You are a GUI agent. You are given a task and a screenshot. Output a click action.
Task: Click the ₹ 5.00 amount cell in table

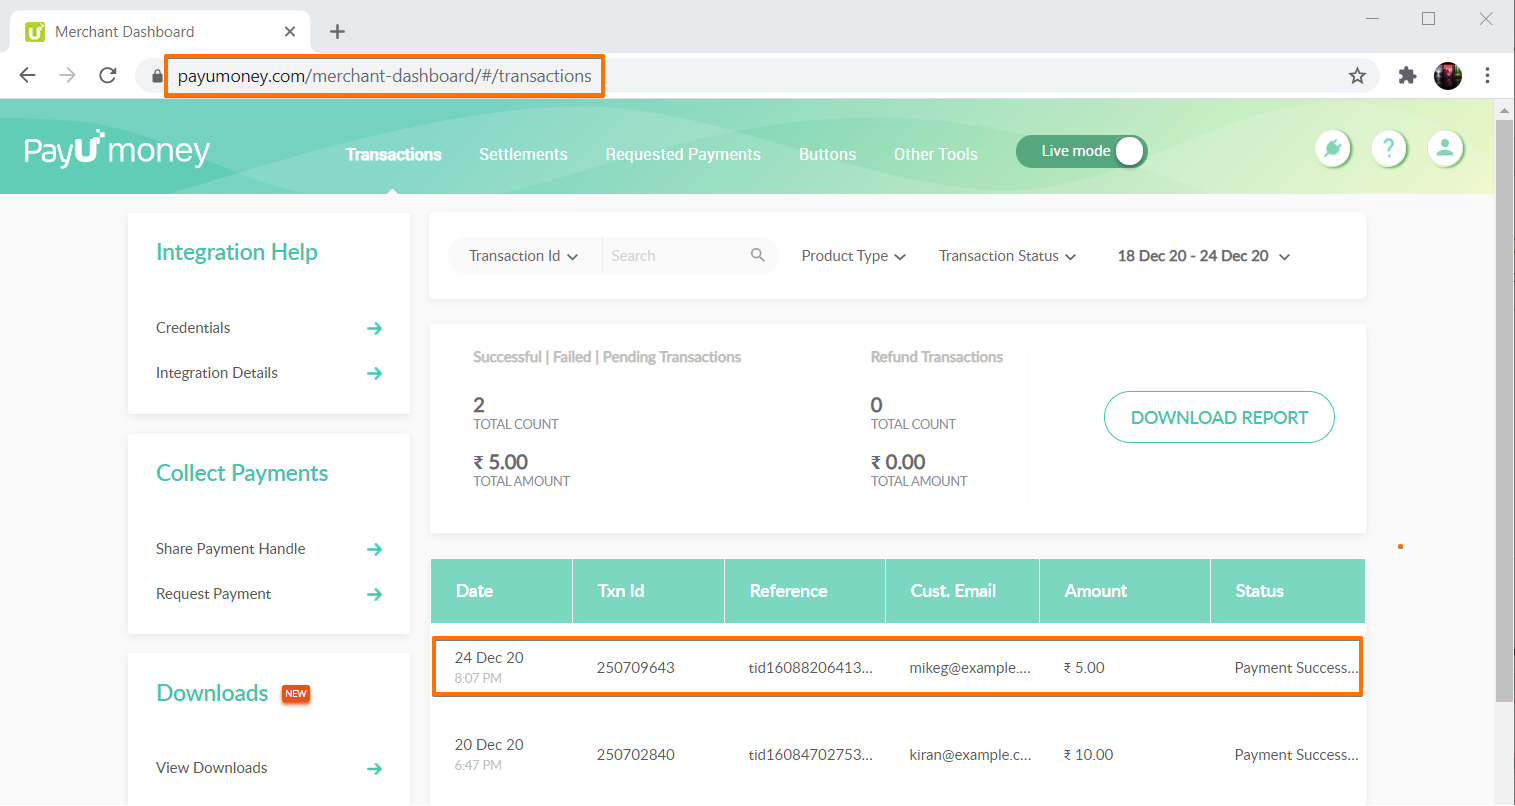pyautogui.click(x=1084, y=668)
